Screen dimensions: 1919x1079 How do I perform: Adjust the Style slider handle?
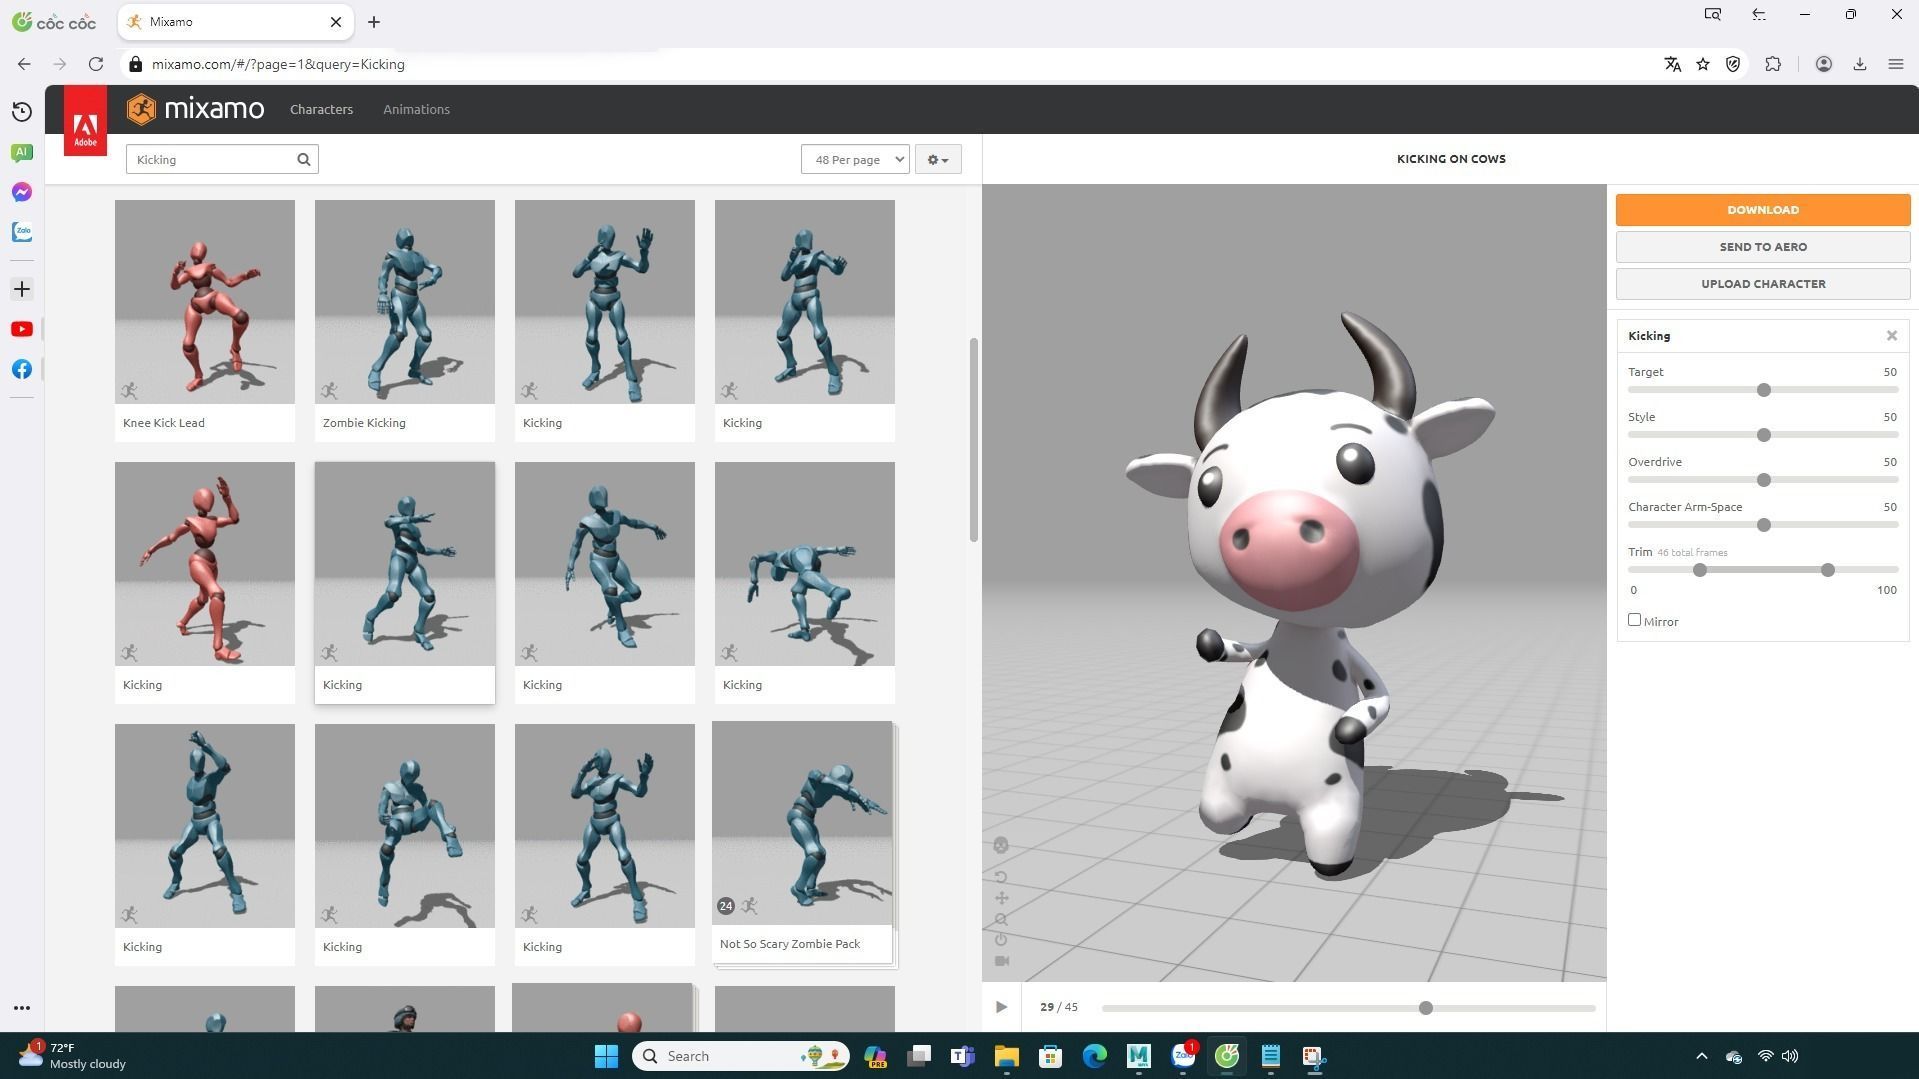tap(1763, 434)
